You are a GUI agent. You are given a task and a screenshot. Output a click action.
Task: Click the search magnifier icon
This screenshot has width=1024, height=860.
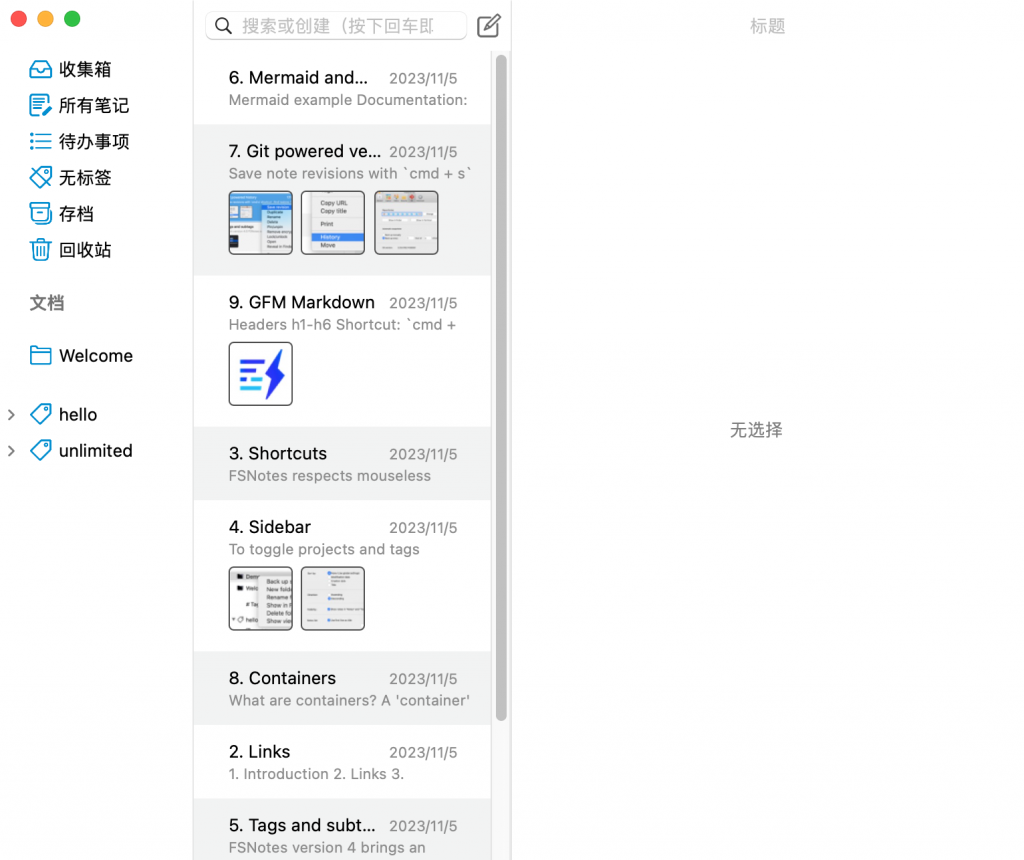223,25
